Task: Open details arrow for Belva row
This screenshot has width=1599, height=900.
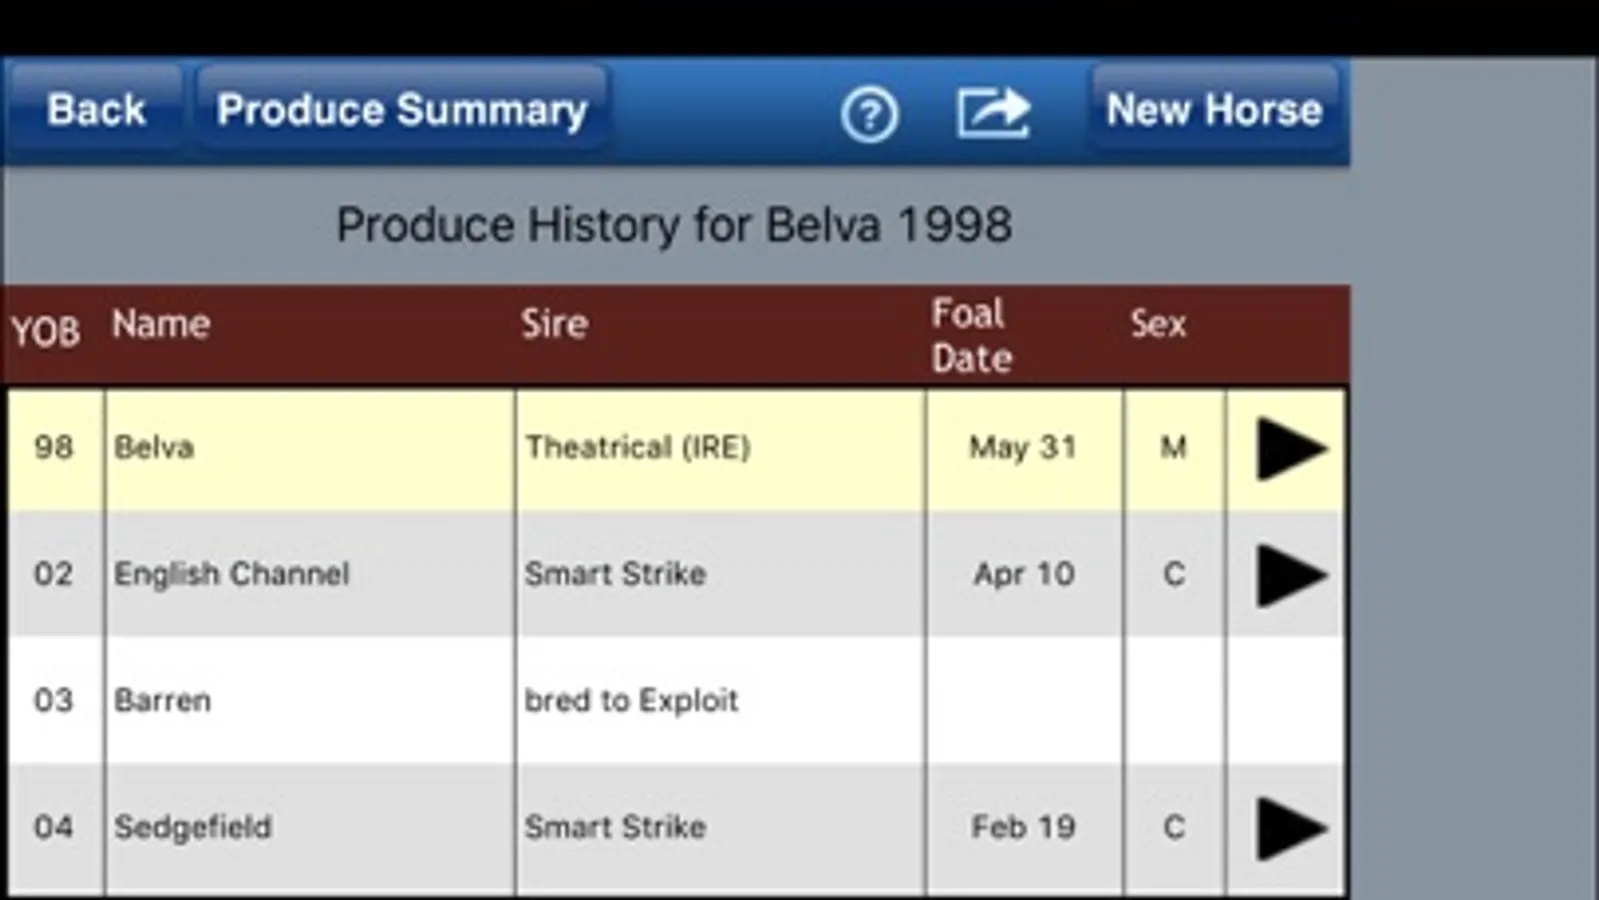Action: [1290, 449]
